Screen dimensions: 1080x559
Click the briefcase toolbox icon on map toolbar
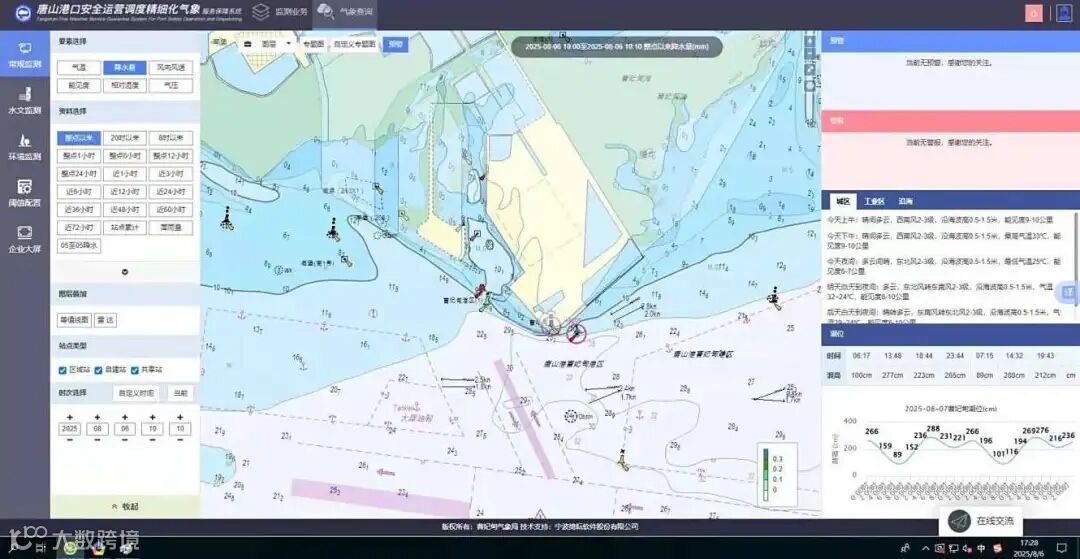(249, 43)
